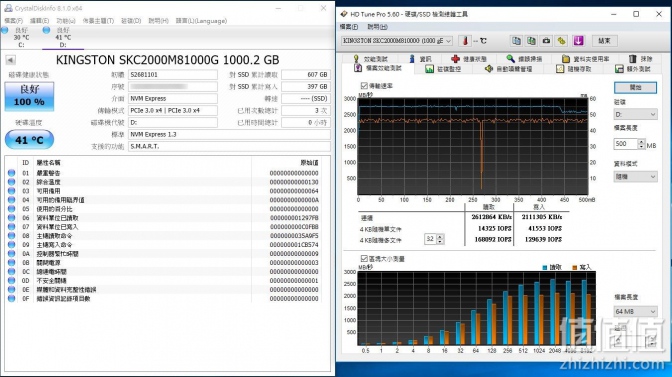Click the queue depth 32 spinner arrows
Viewport: 672px width, 377px height.
coord(440,239)
